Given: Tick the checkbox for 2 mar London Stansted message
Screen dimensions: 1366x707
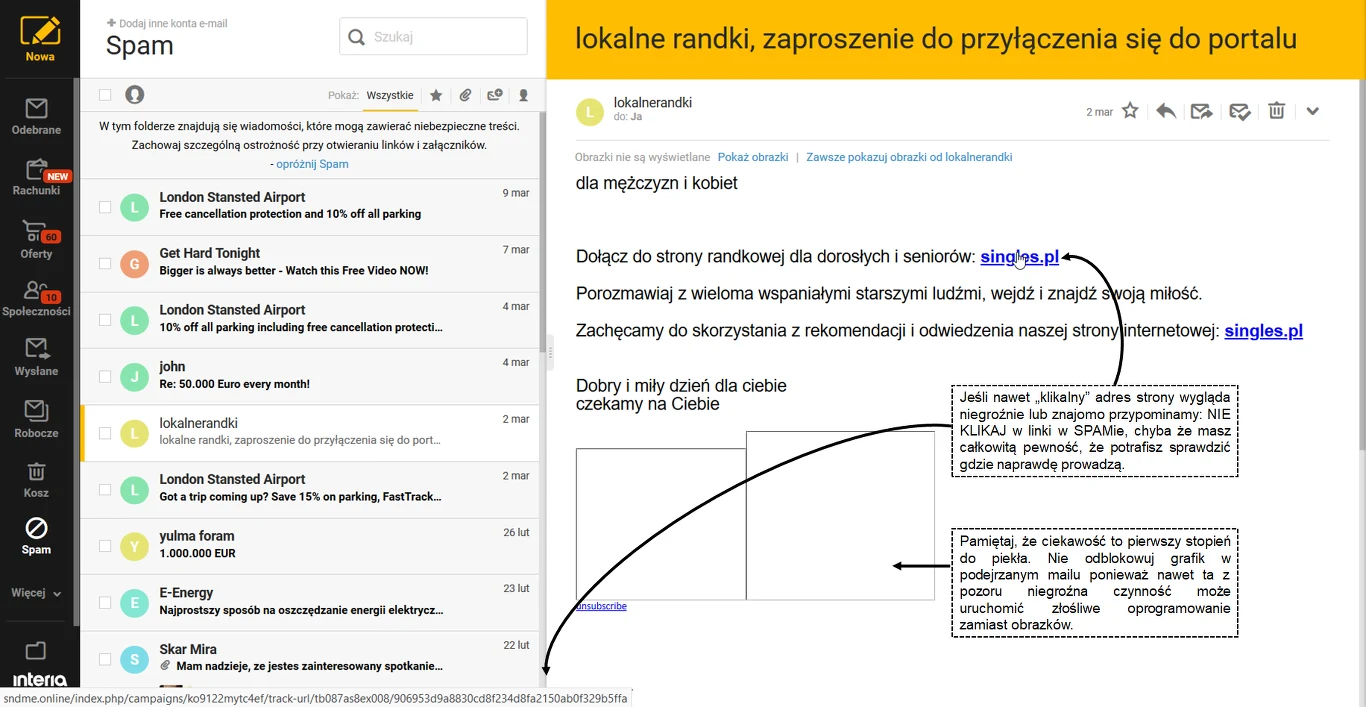Looking at the screenshot, I should 105,489.
